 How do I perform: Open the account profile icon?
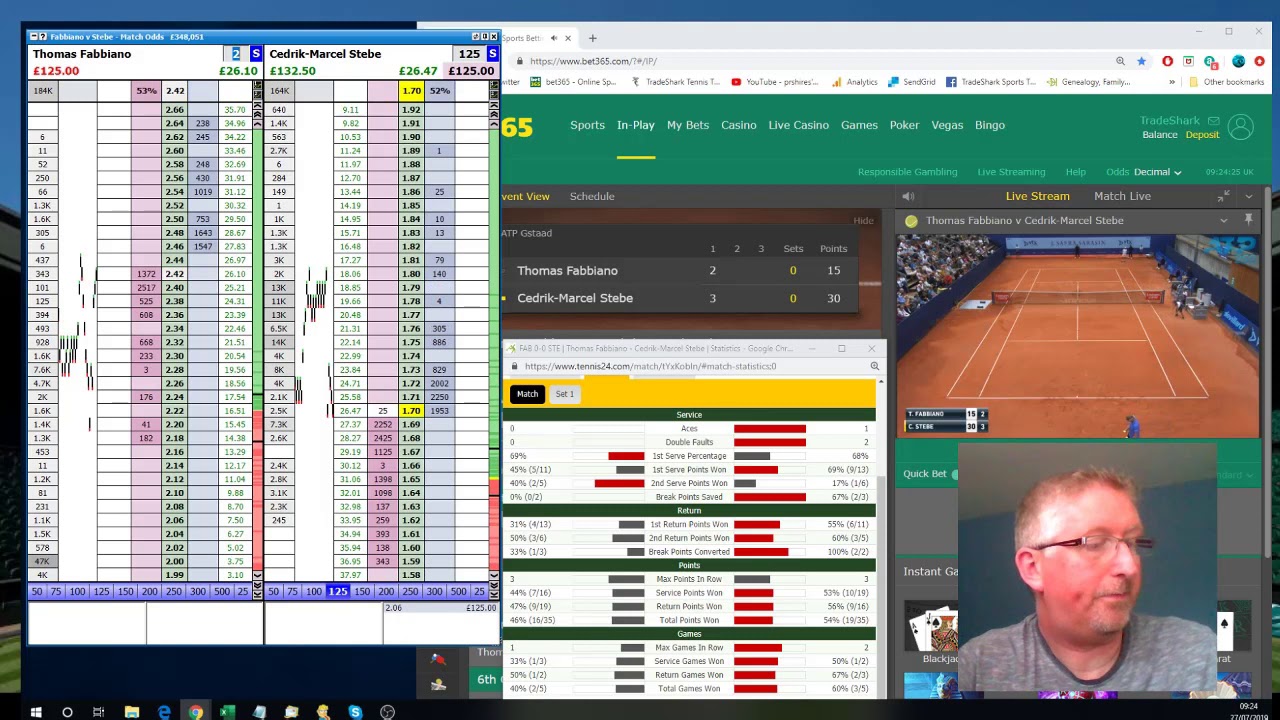click(x=1241, y=127)
